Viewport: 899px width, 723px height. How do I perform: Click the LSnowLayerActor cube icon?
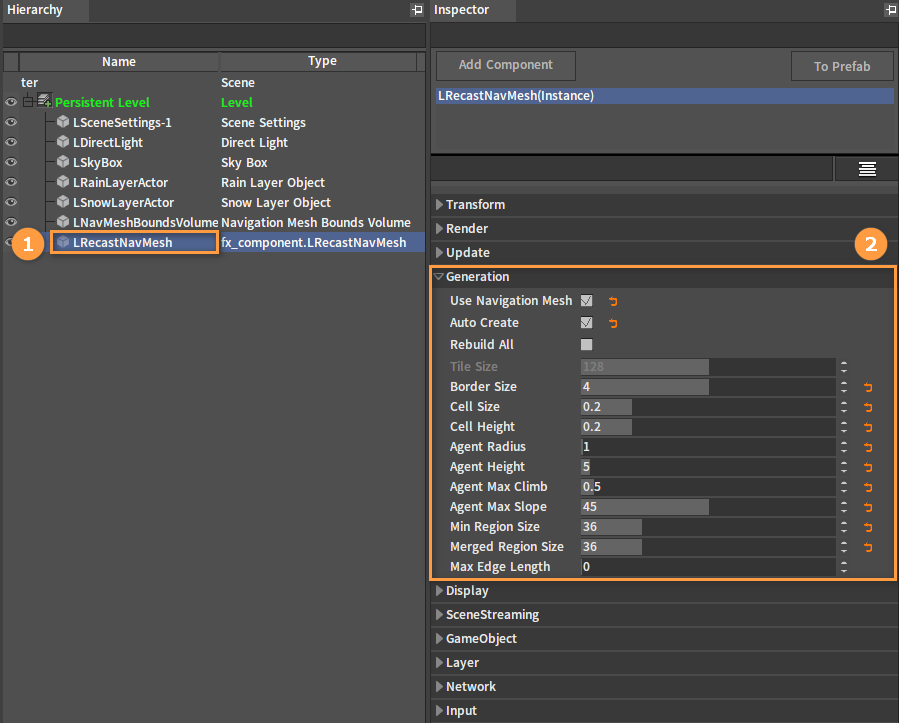63,202
